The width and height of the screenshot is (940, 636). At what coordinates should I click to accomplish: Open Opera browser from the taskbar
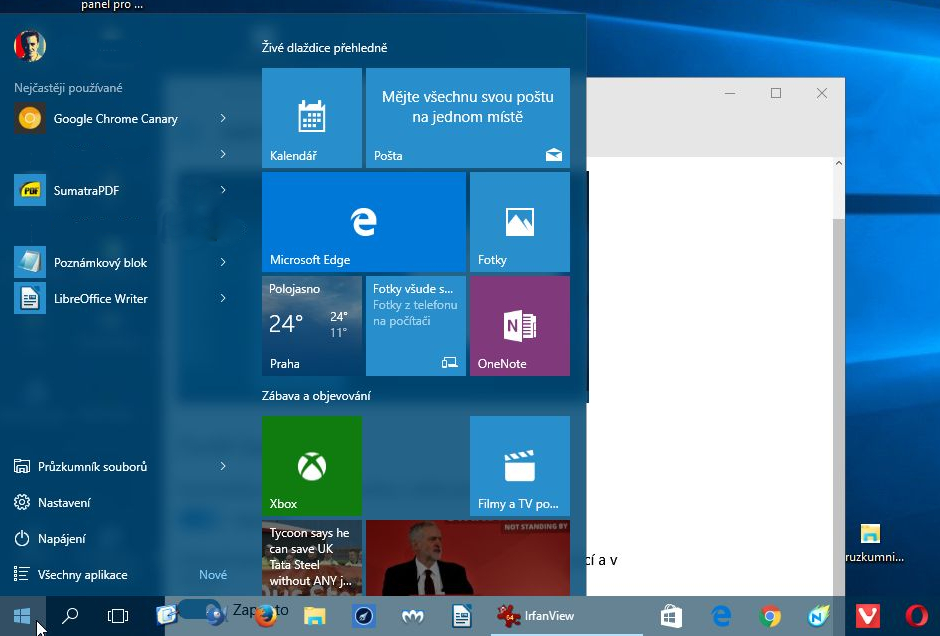[x=916, y=616]
